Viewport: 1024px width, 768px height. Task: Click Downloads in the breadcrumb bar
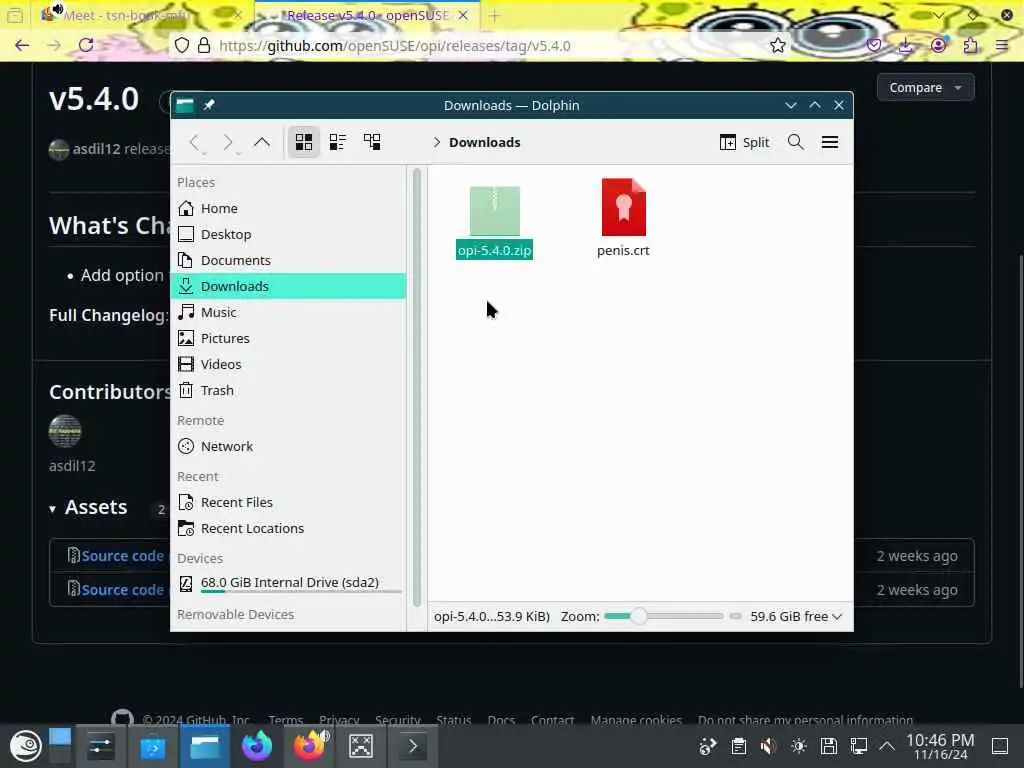pos(485,142)
